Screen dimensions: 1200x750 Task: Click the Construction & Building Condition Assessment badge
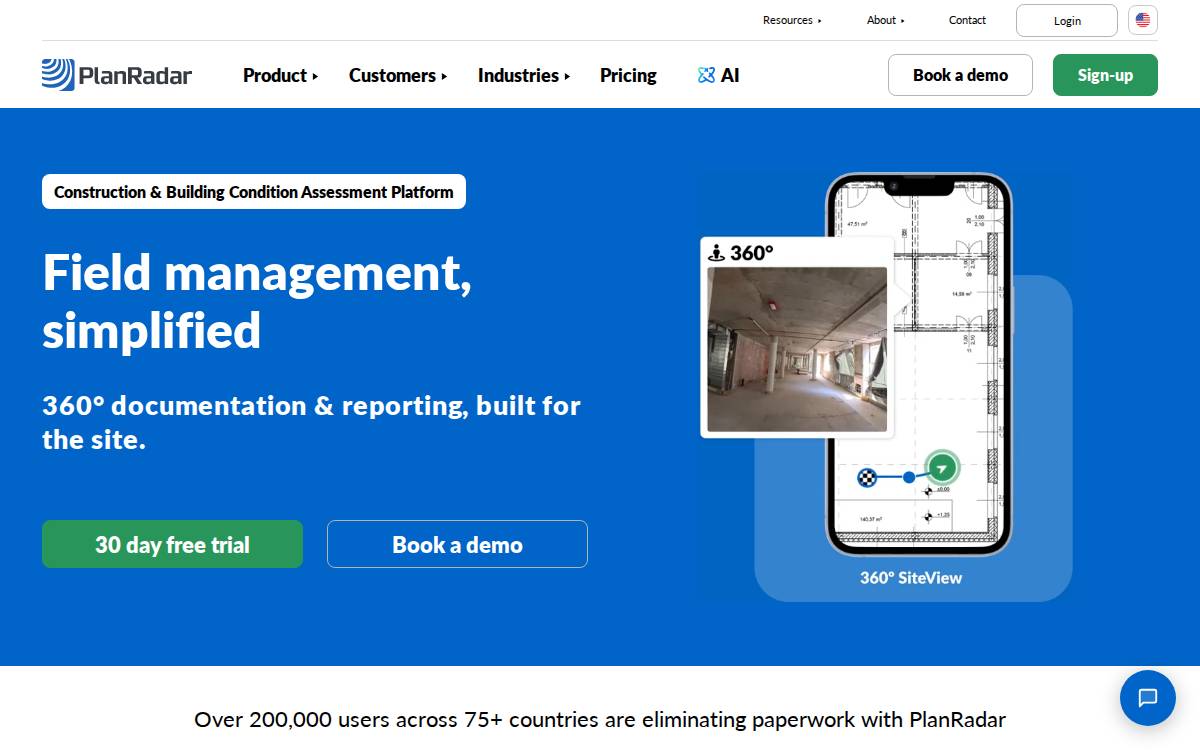click(x=254, y=192)
